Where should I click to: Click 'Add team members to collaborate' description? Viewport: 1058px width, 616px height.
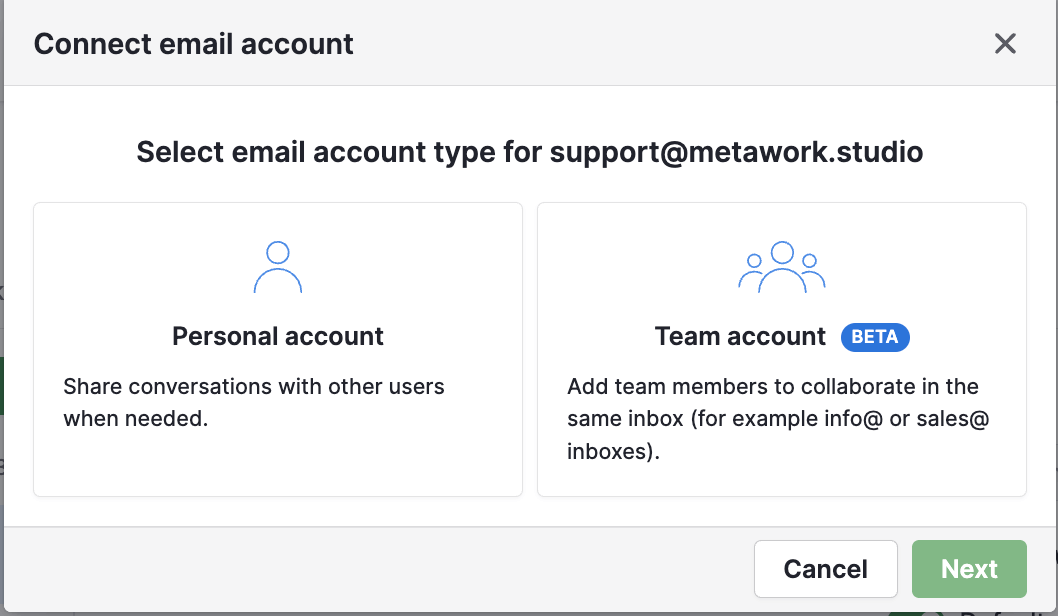[772, 386]
